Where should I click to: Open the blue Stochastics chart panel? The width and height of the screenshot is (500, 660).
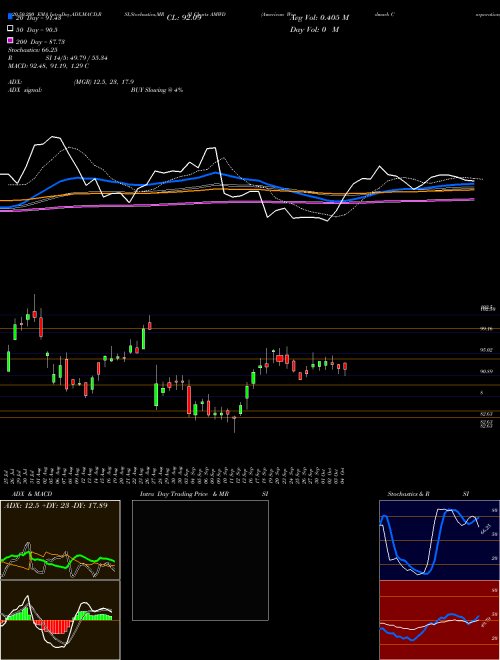click(439, 540)
